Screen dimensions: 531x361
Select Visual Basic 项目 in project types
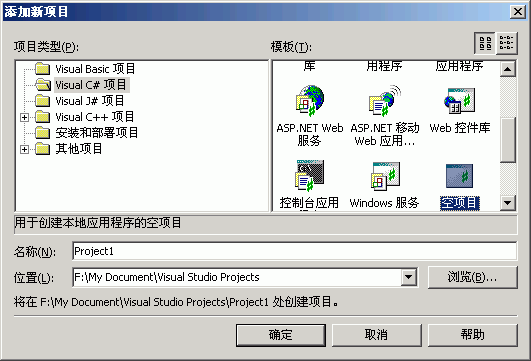pyautogui.click(x=95, y=69)
